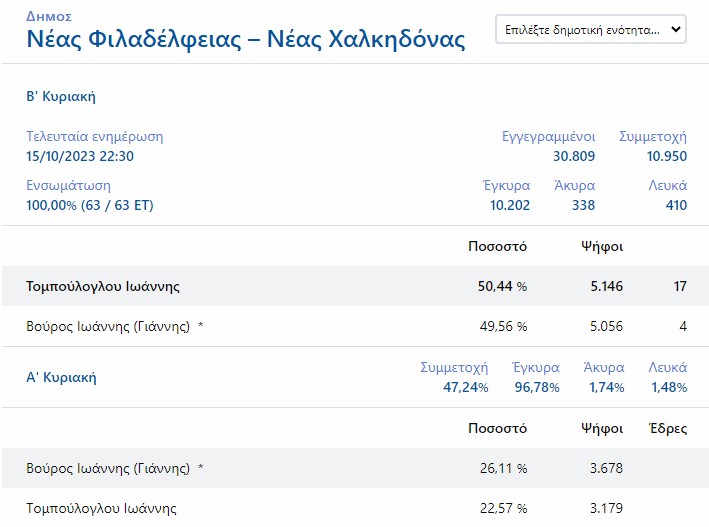Click the registered voters count 30.809
The width and height of the screenshot is (709, 527).
coord(574,156)
